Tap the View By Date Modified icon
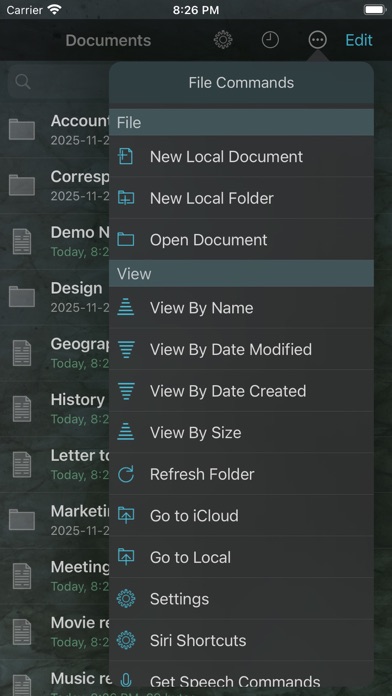Image resolution: width=392 pixels, height=696 pixels. 126,349
